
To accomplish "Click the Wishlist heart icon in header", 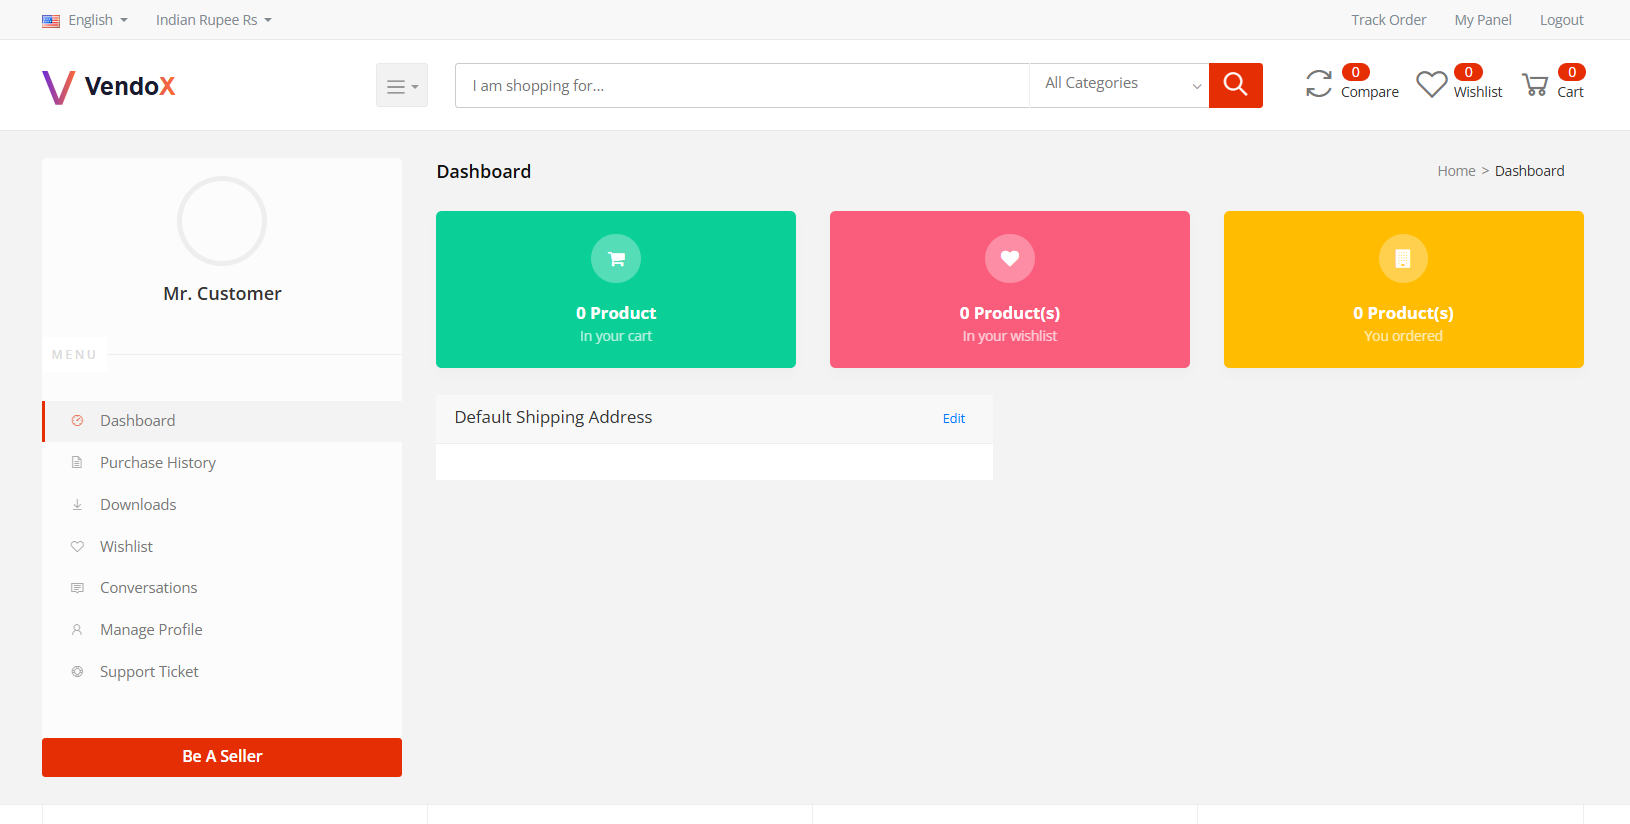I will (x=1431, y=84).
